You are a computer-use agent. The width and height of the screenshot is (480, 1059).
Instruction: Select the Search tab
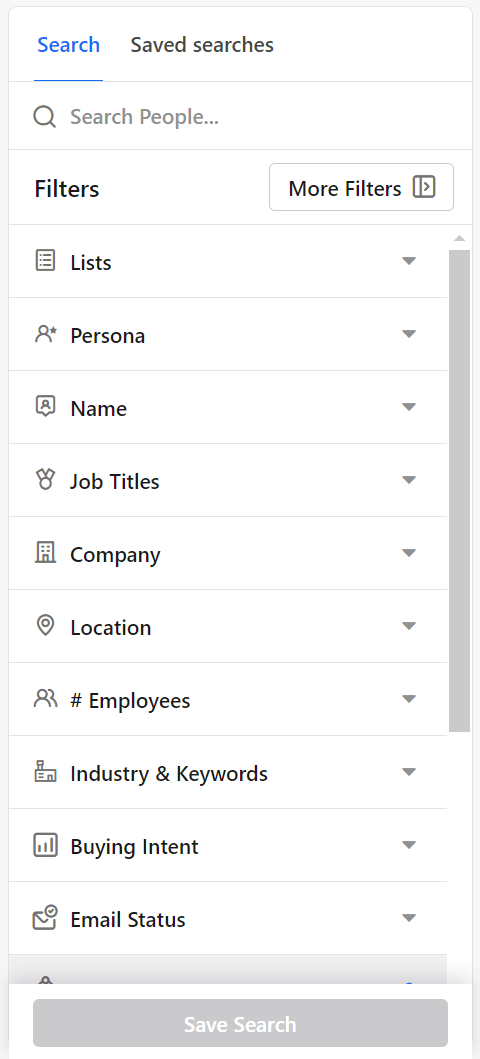68,45
